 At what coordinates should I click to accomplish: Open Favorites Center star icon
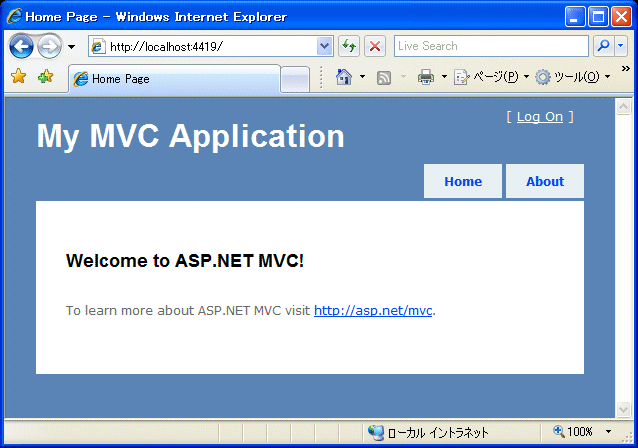point(18,77)
